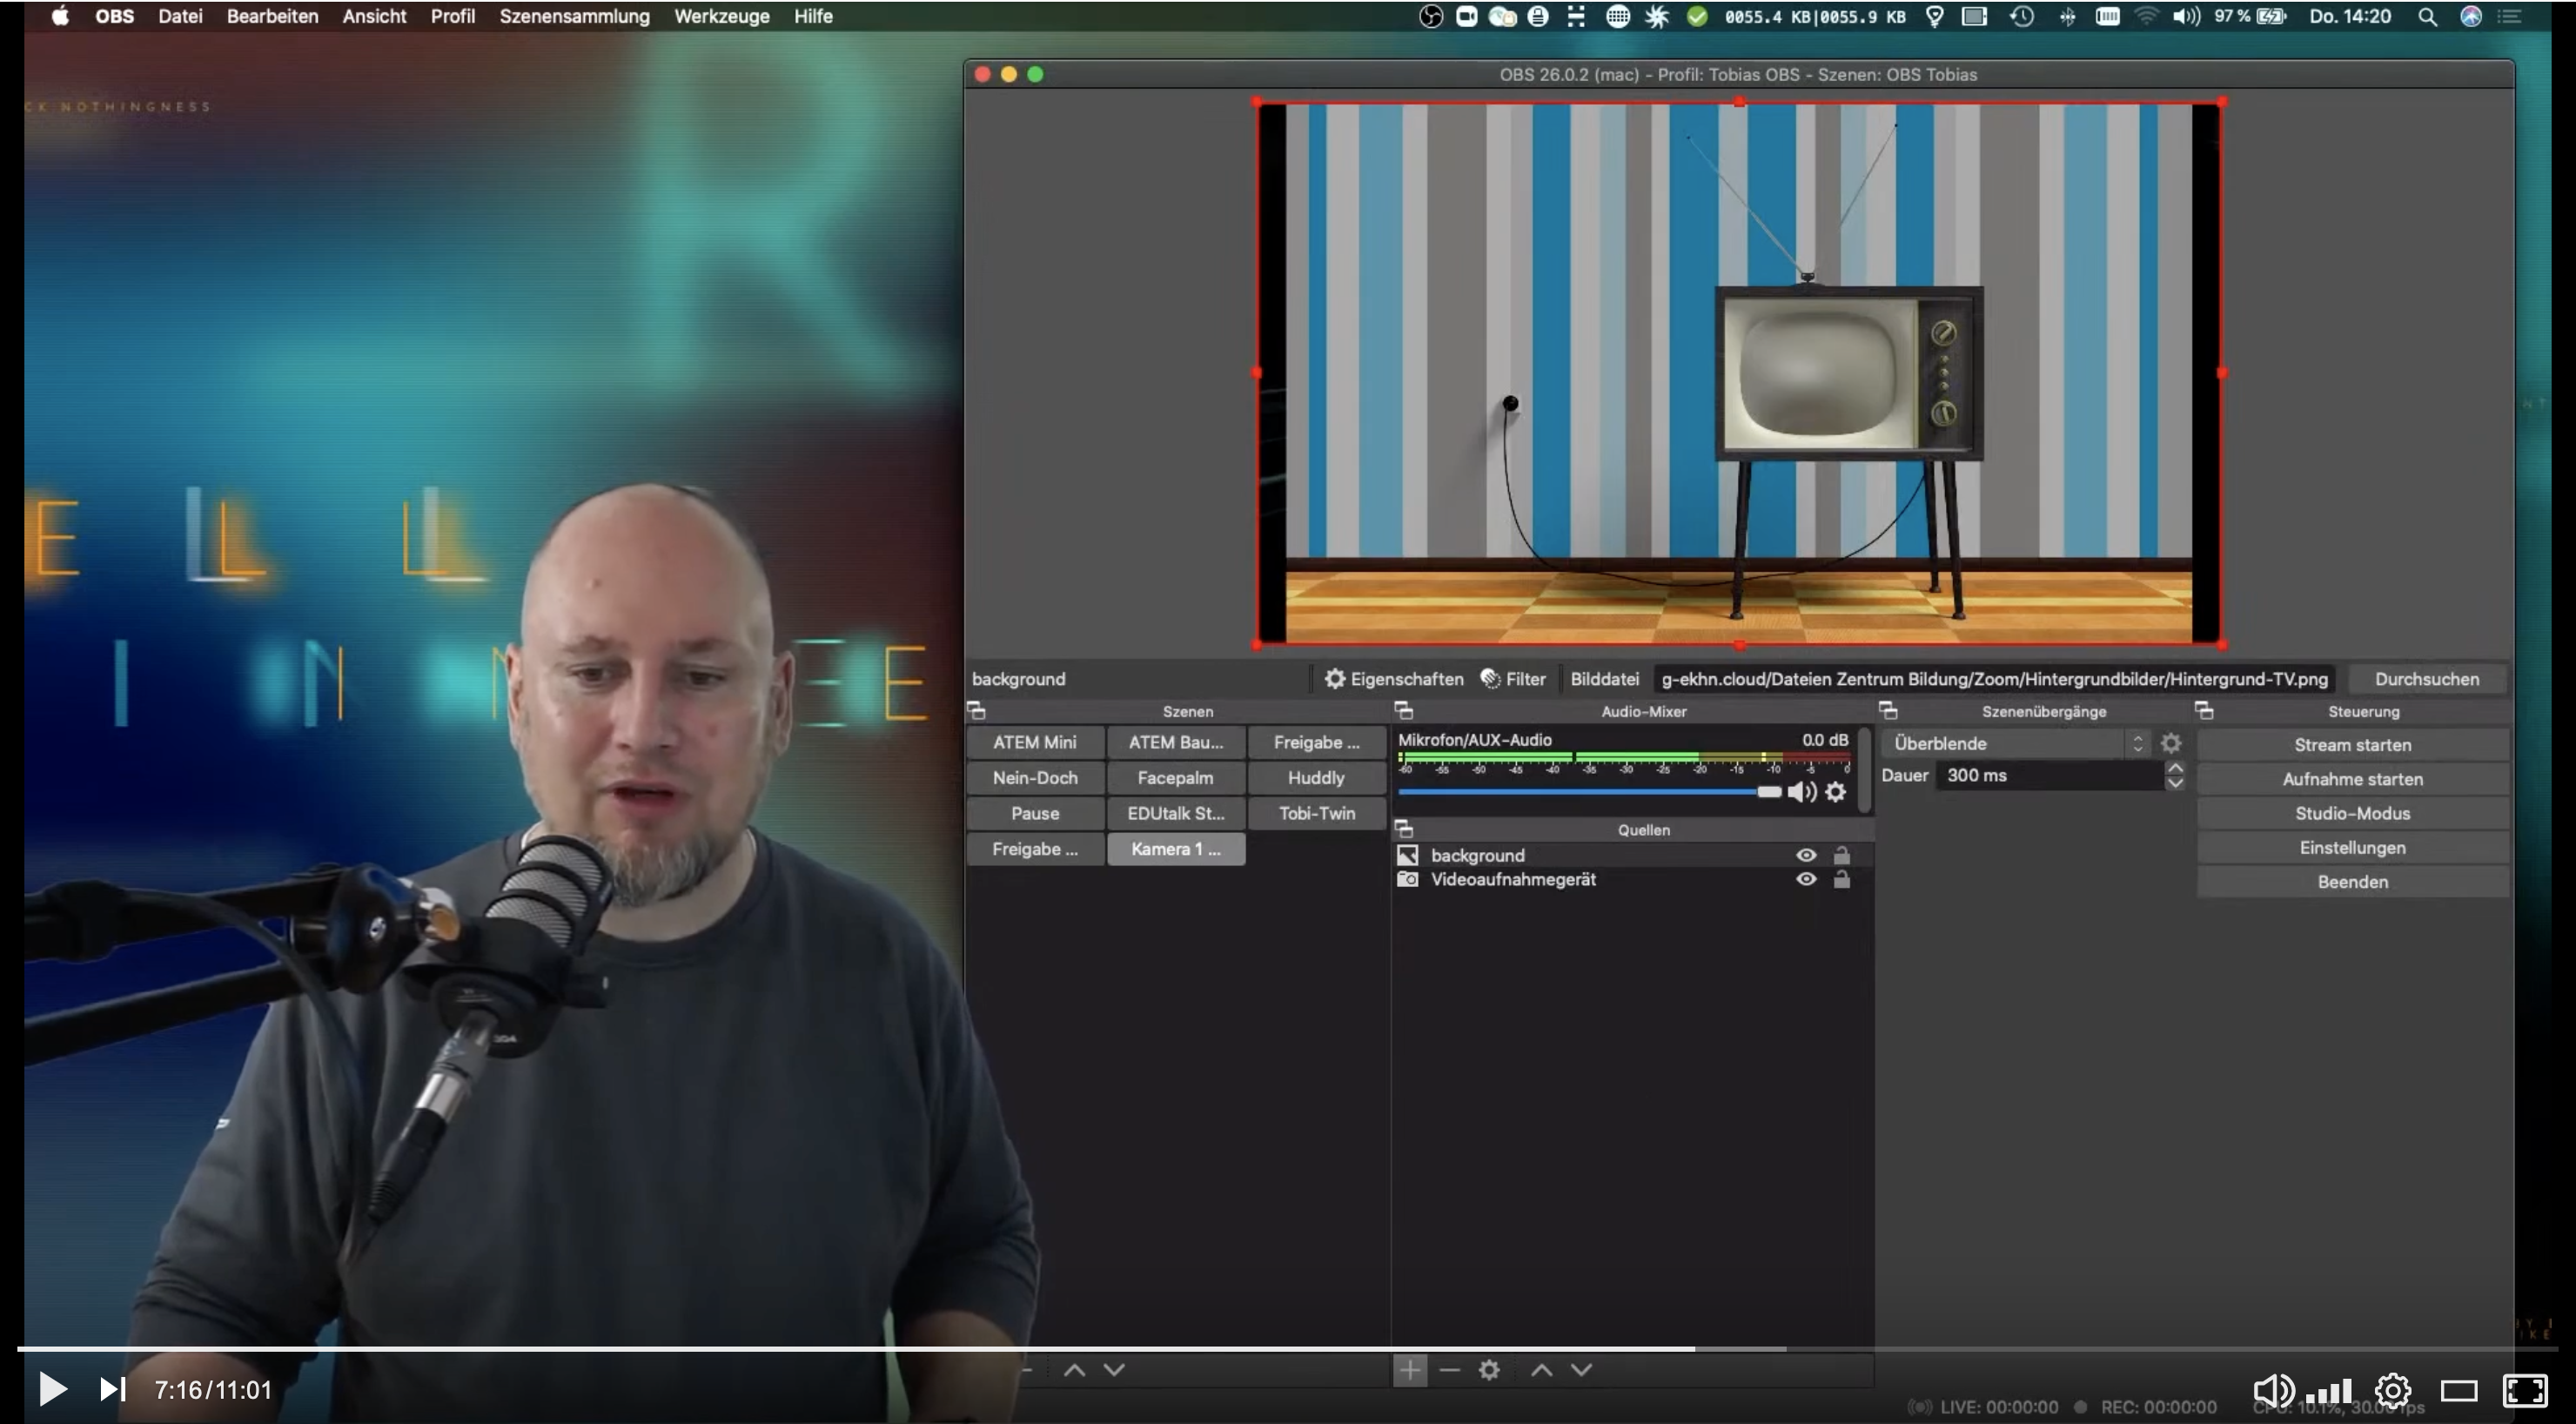Toggle the lock on background source
The height and width of the screenshot is (1424, 2576).
click(x=1841, y=855)
